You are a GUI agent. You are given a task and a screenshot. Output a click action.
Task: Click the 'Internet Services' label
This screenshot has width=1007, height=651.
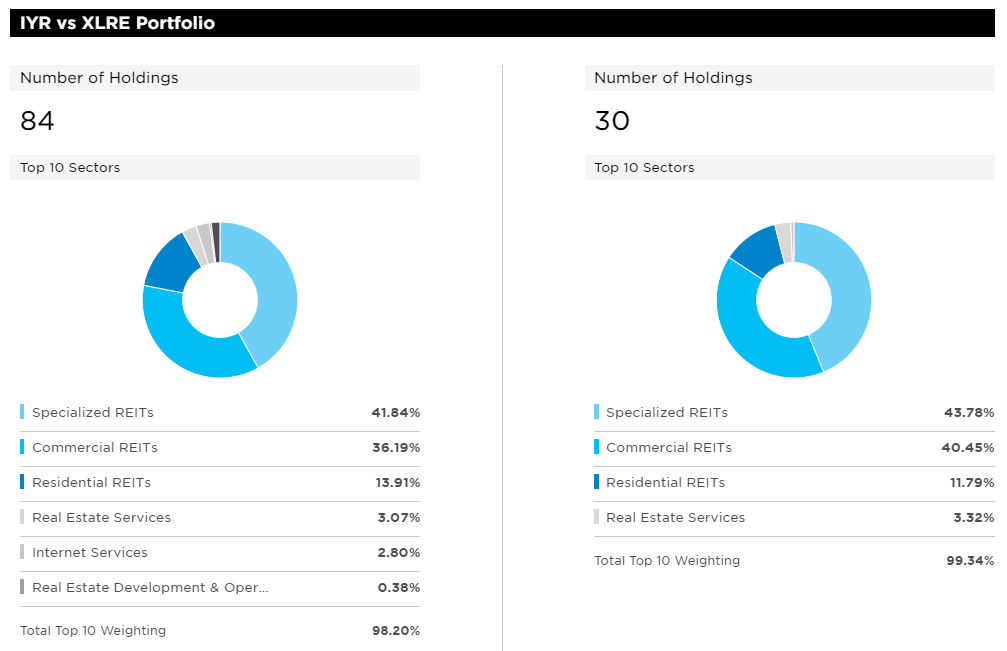click(x=90, y=552)
